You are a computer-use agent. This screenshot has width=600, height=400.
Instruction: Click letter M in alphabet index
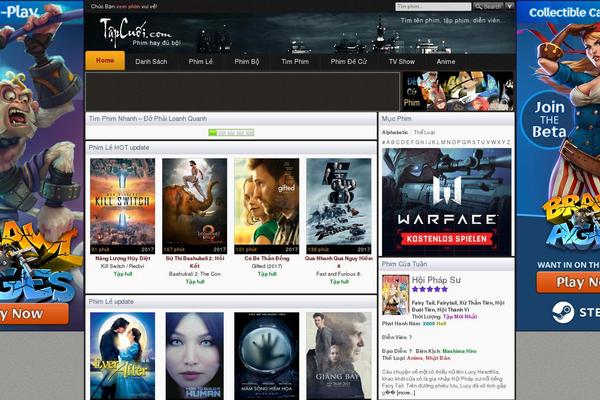tap(443, 142)
